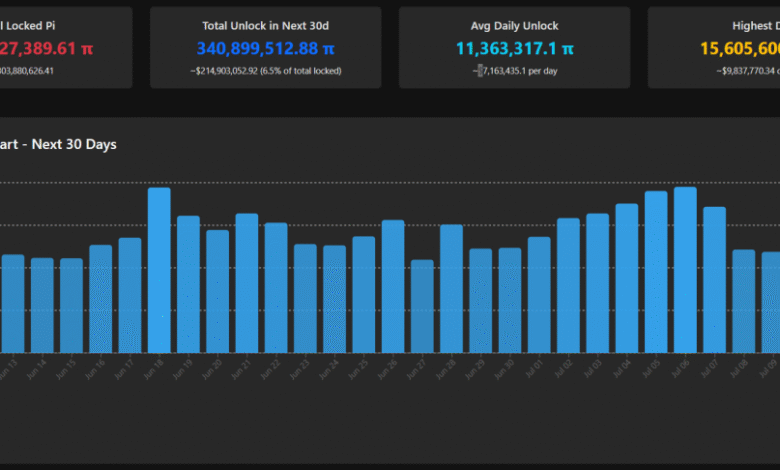Click the 'Next 30 Days' chart title
The image size is (780, 470).
tap(74, 144)
